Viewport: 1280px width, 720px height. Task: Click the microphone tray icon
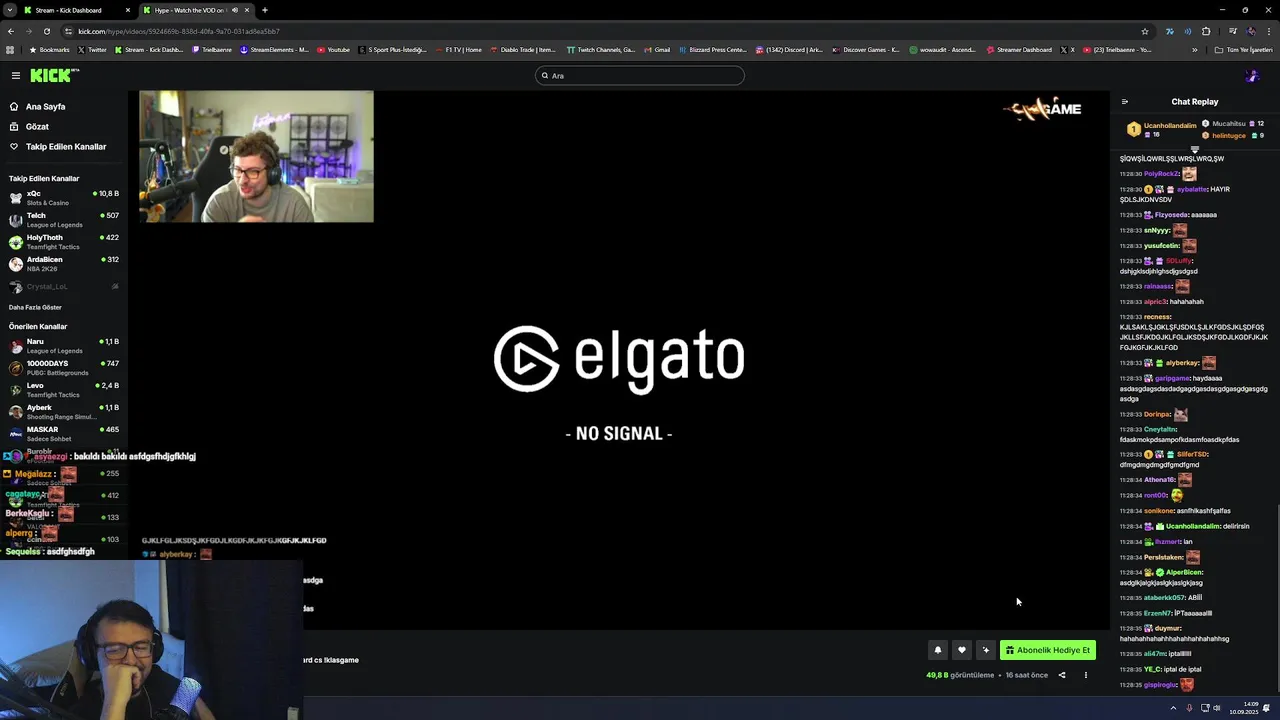(x=1189, y=708)
